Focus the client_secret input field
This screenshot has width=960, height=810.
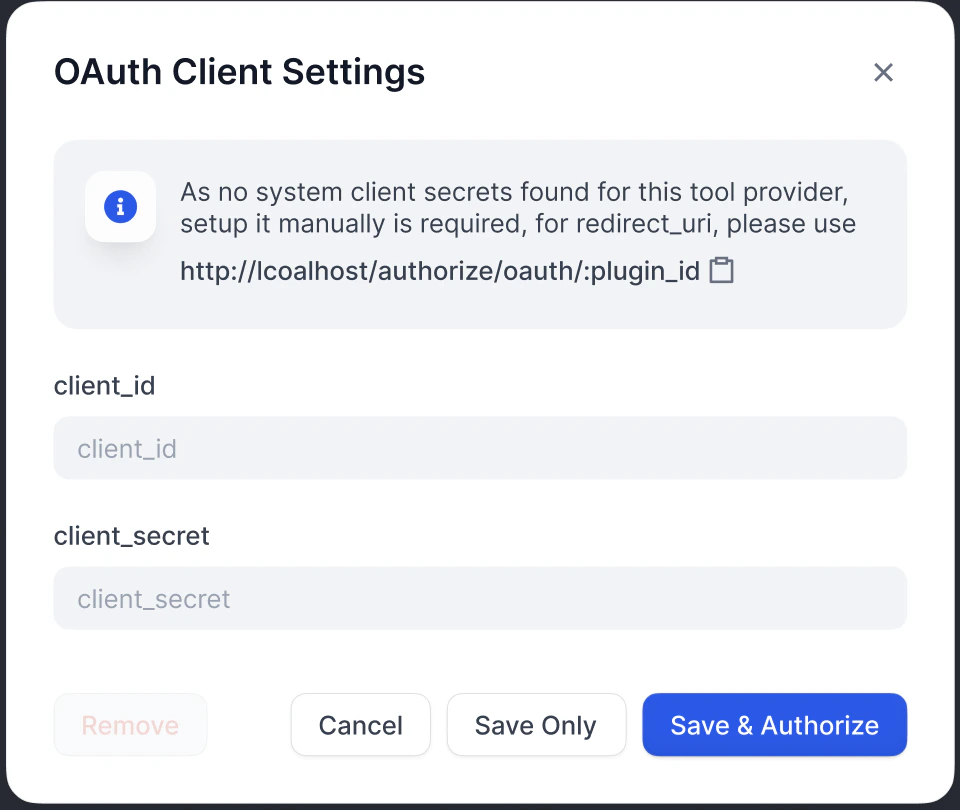coord(480,598)
